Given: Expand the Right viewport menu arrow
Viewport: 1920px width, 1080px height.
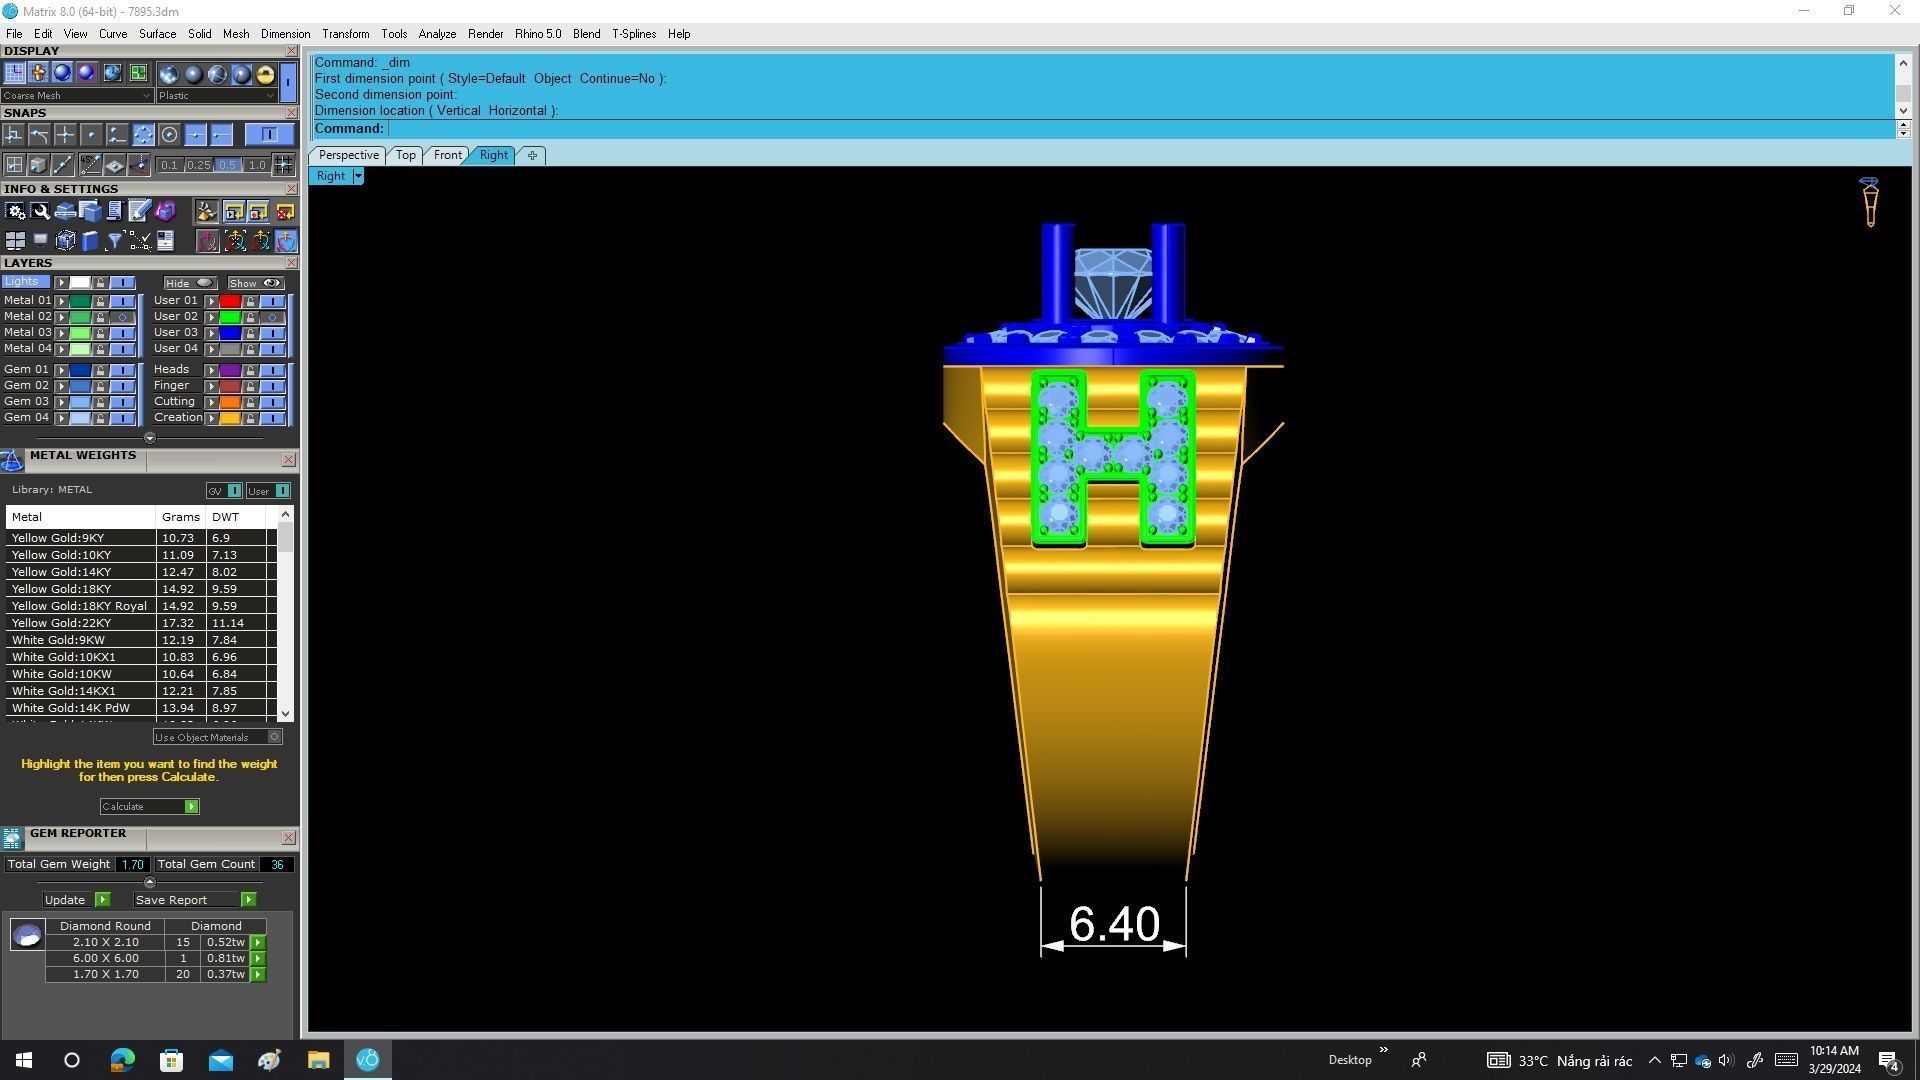Looking at the screenshot, I should (x=357, y=176).
